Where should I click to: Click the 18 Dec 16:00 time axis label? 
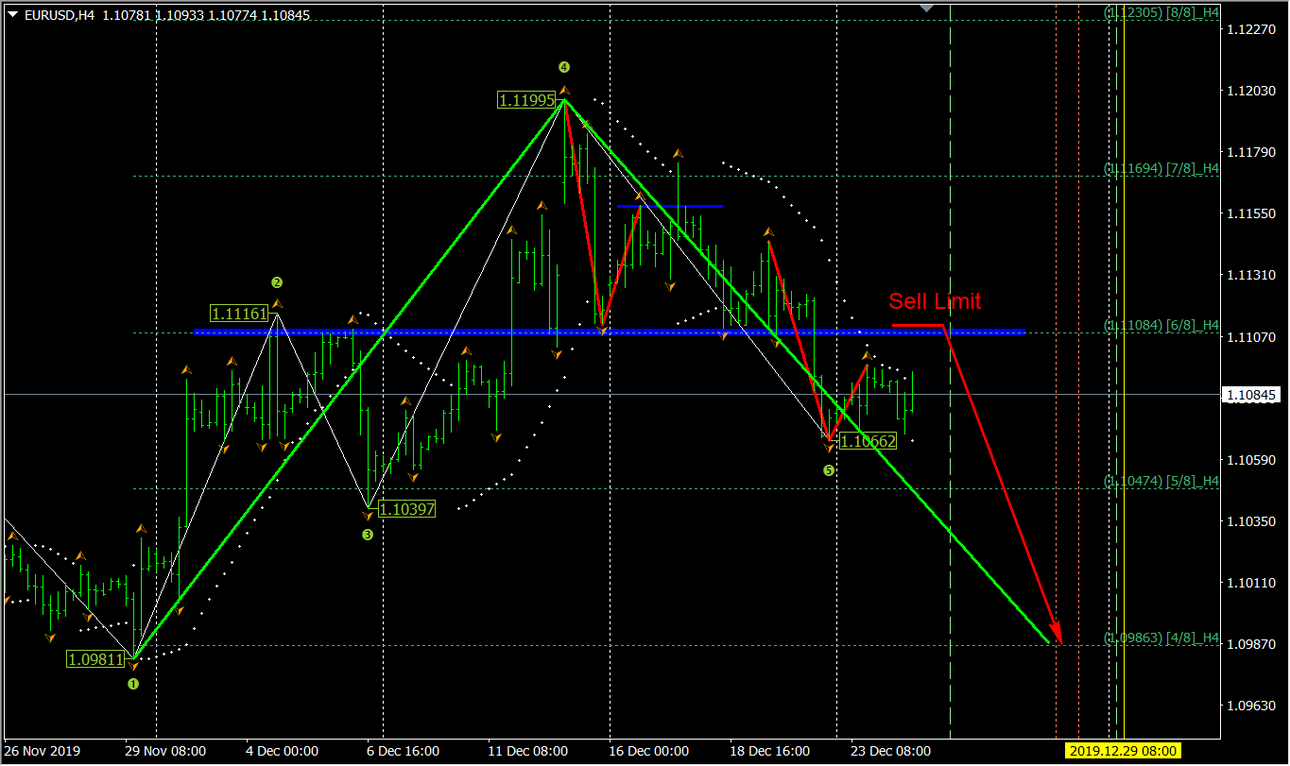769,751
